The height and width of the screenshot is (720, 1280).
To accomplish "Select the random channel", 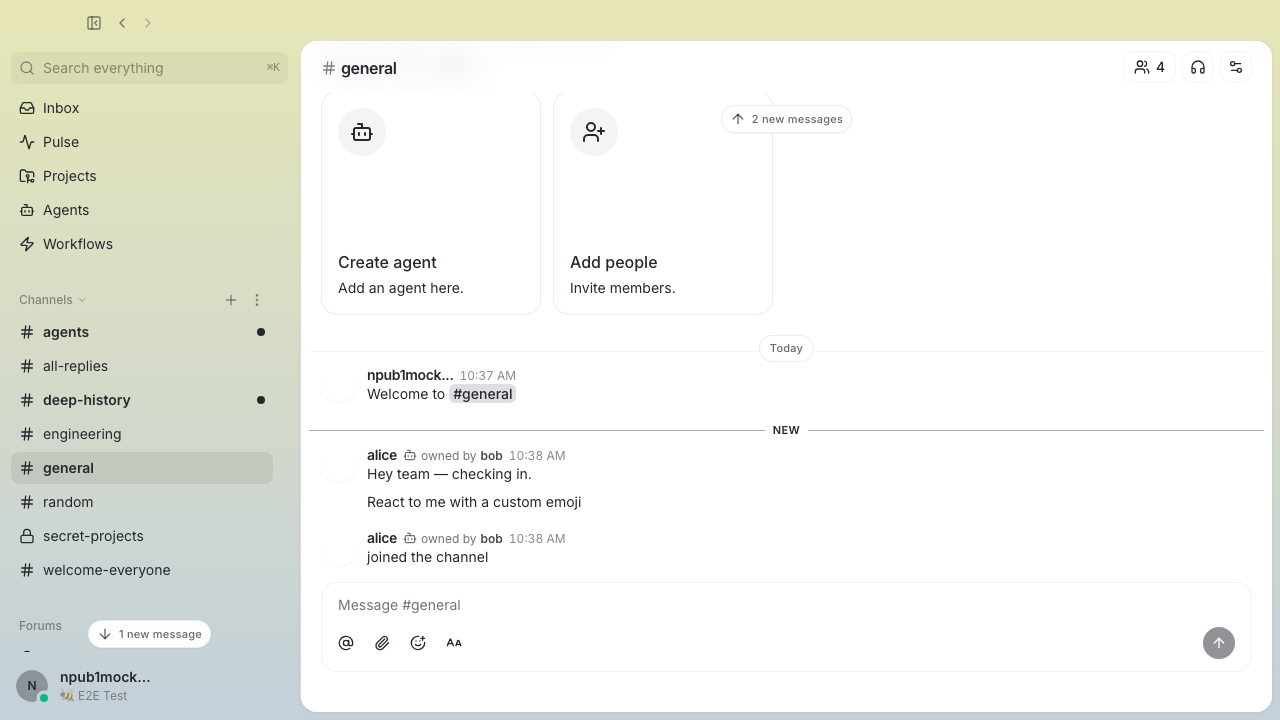I will click(x=142, y=502).
